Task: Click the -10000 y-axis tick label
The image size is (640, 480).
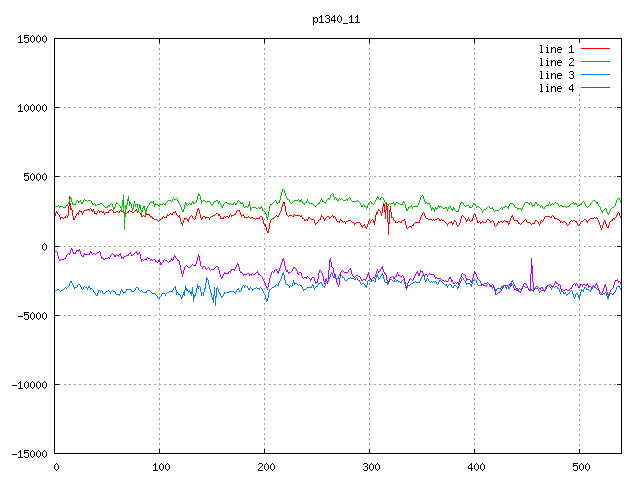Action: 28,384
